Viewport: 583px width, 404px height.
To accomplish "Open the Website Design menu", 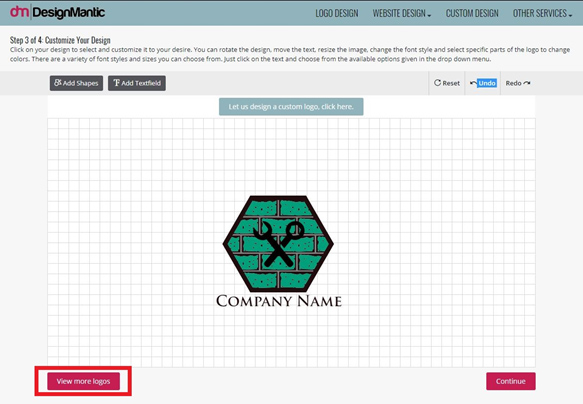I will coord(399,13).
